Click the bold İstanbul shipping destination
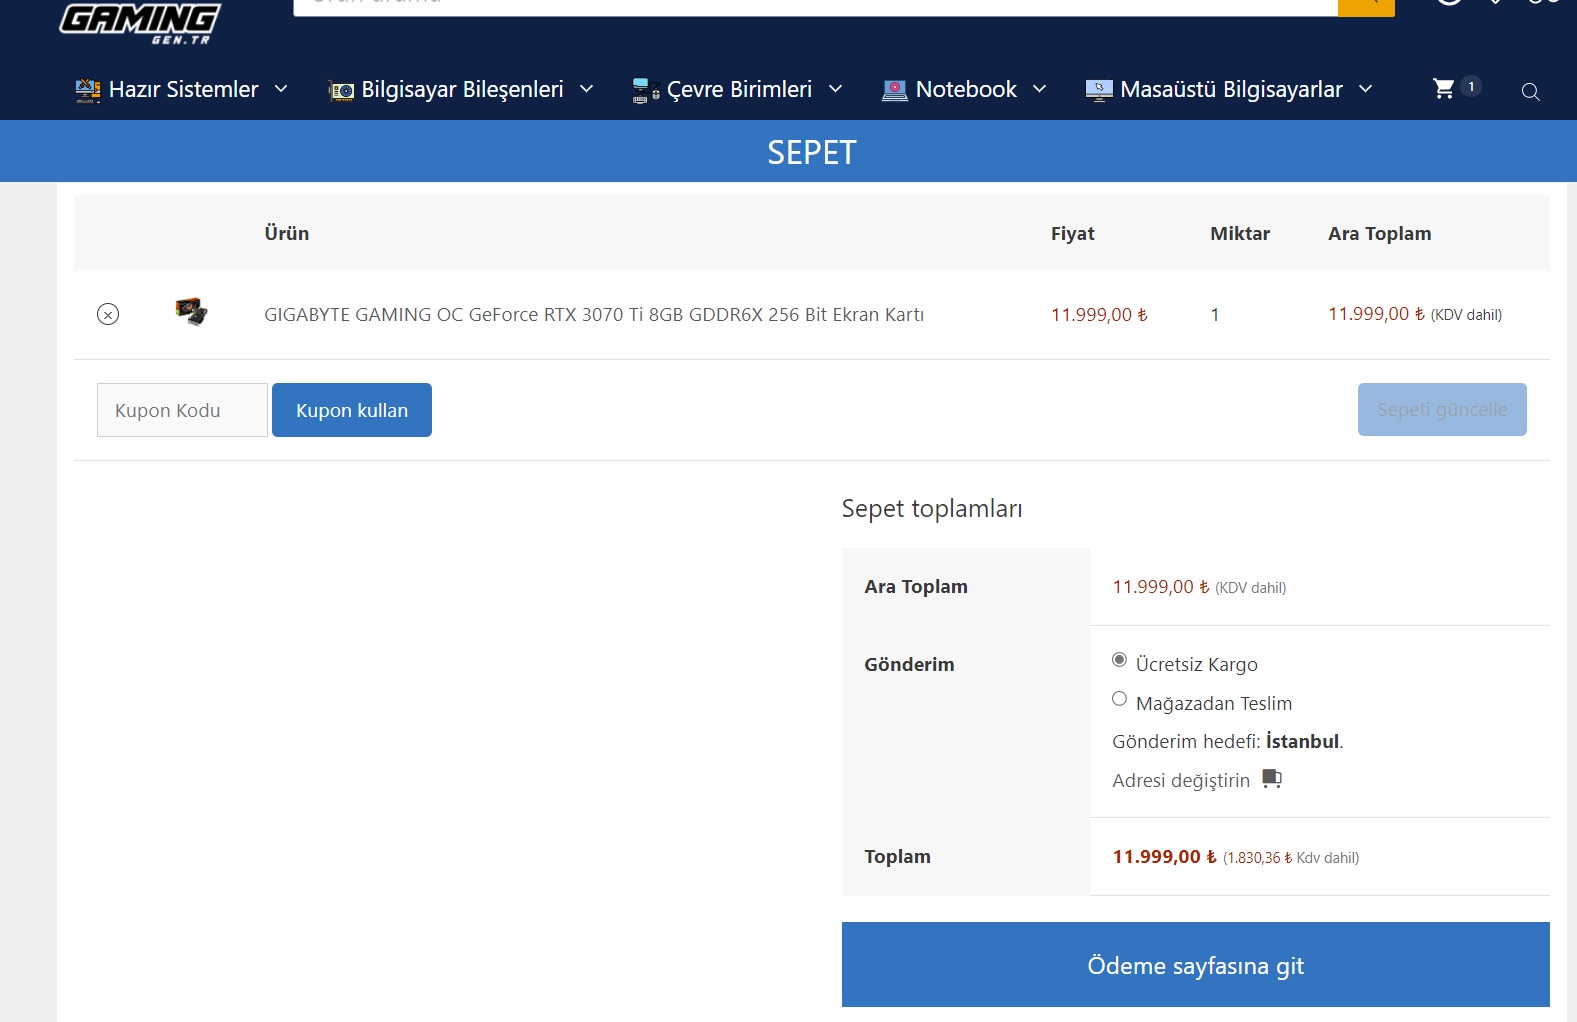The height and width of the screenshot is (1022, 1577). point(1302,741)
